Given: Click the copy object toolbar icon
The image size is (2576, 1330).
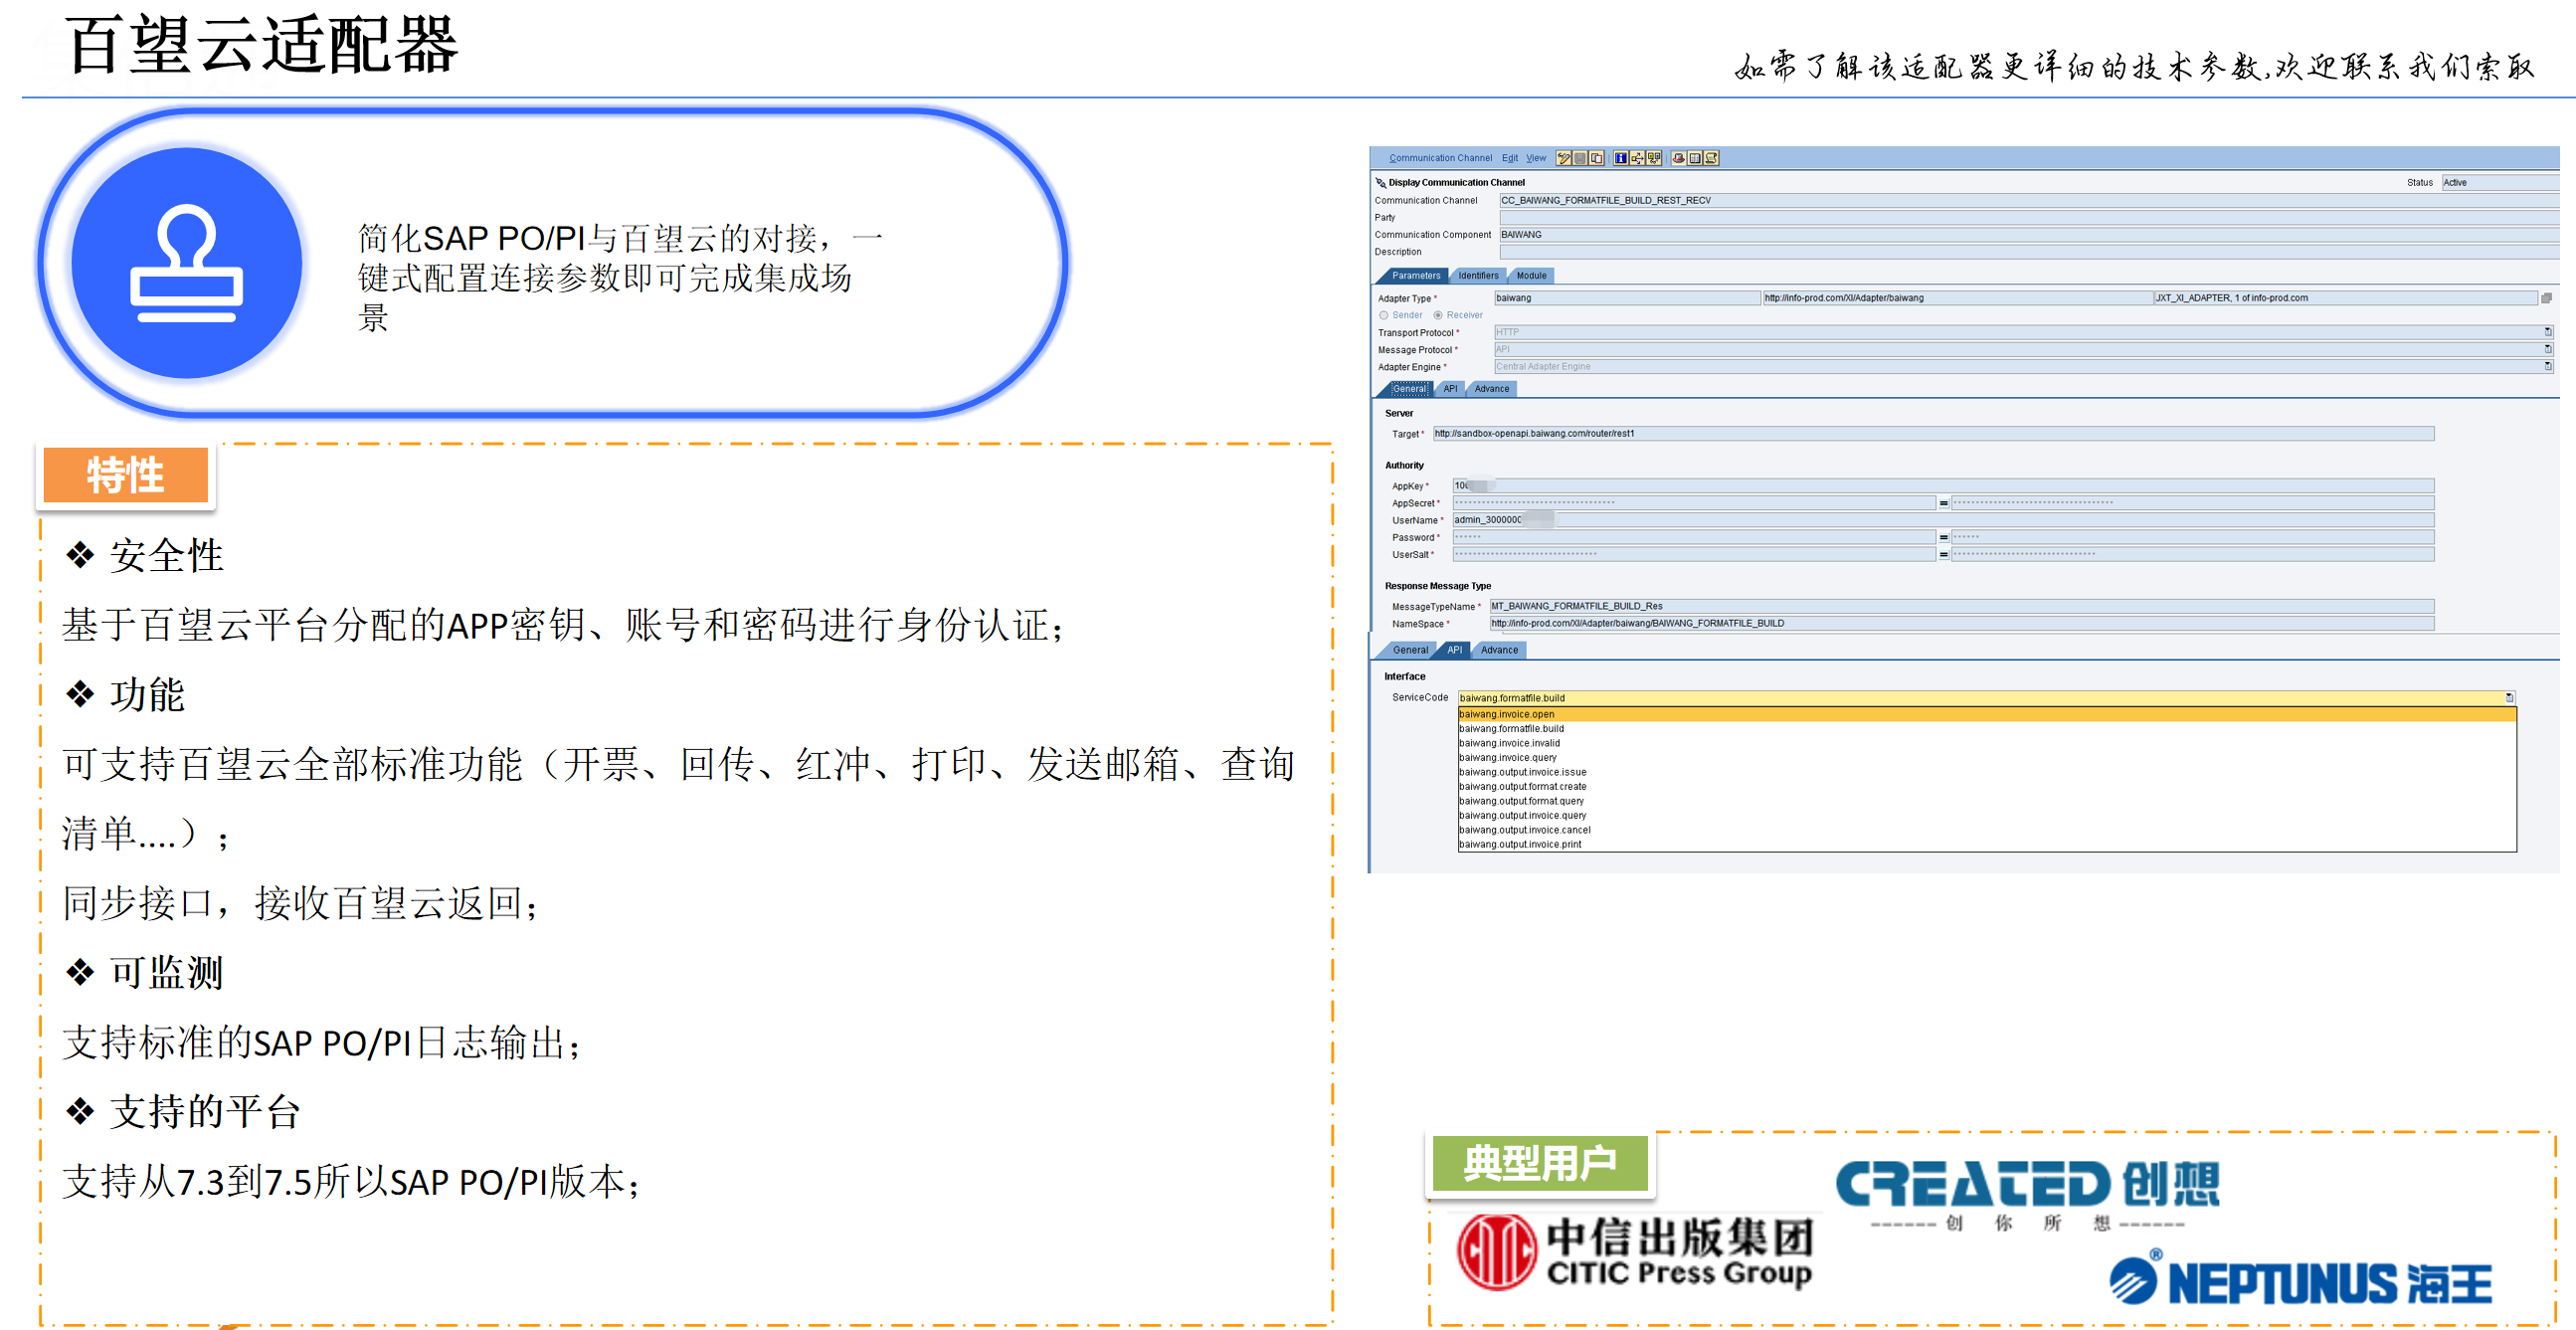Looking at the screenshot, I should pos(1597,158).
